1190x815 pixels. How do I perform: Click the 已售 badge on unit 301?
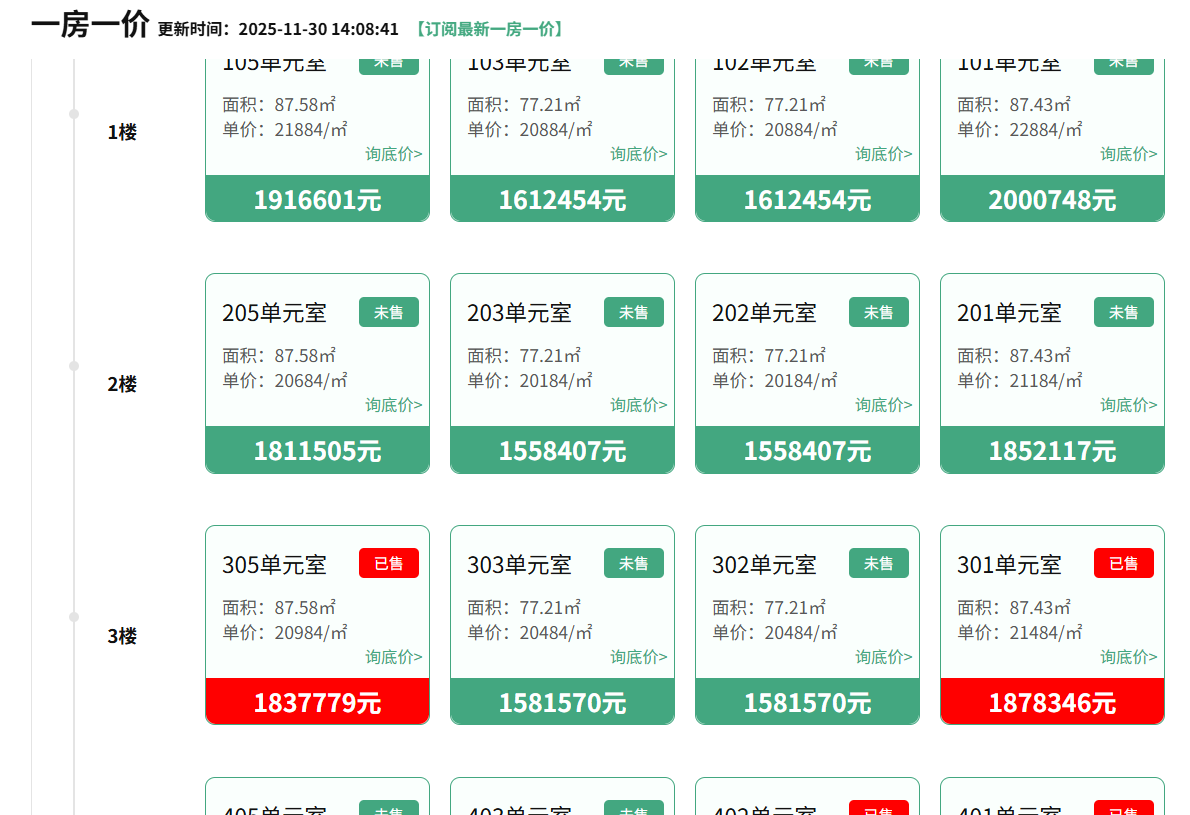1123,563
